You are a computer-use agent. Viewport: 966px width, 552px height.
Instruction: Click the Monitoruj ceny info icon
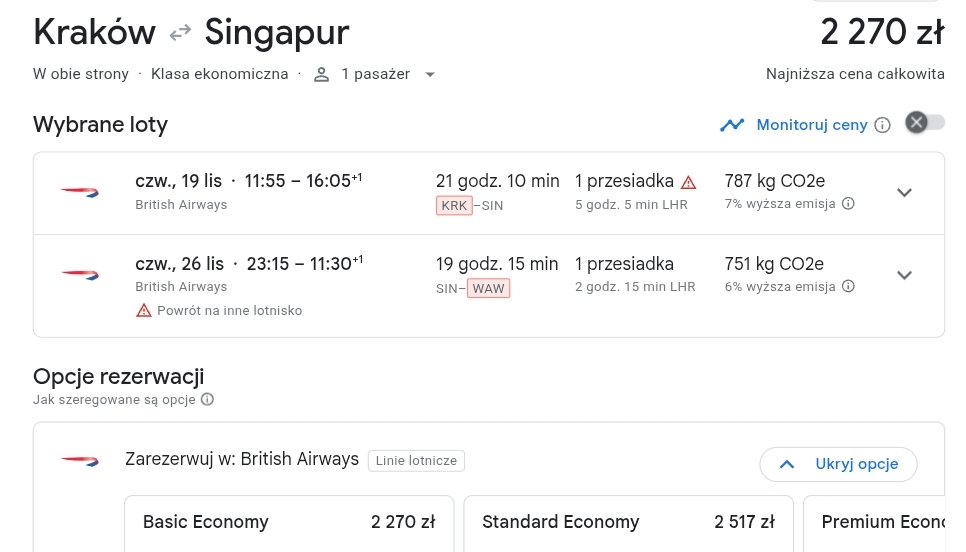pyautogui.click(x=882, y=125)
